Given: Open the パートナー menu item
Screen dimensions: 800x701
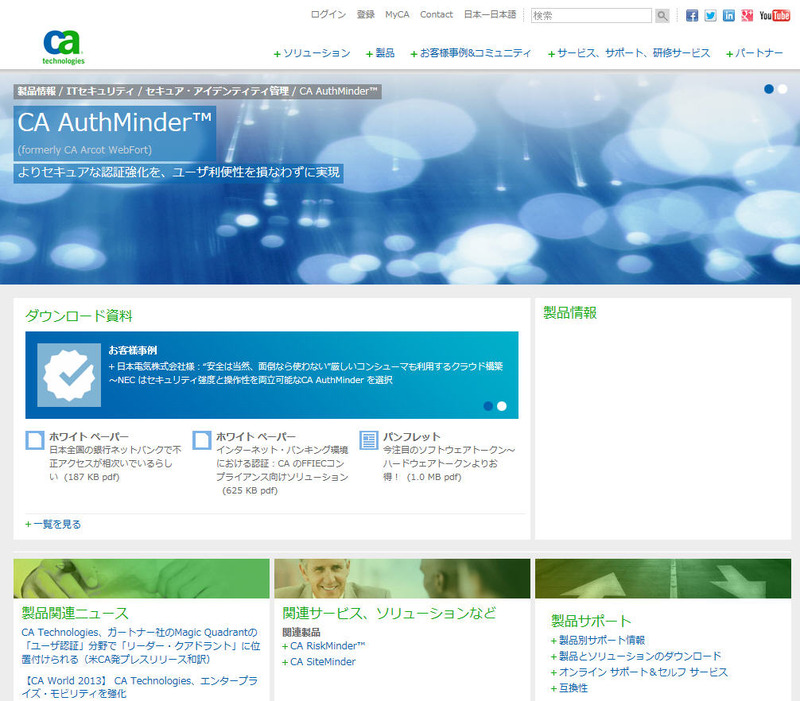Looking at the screenshot, I should 759,53.
